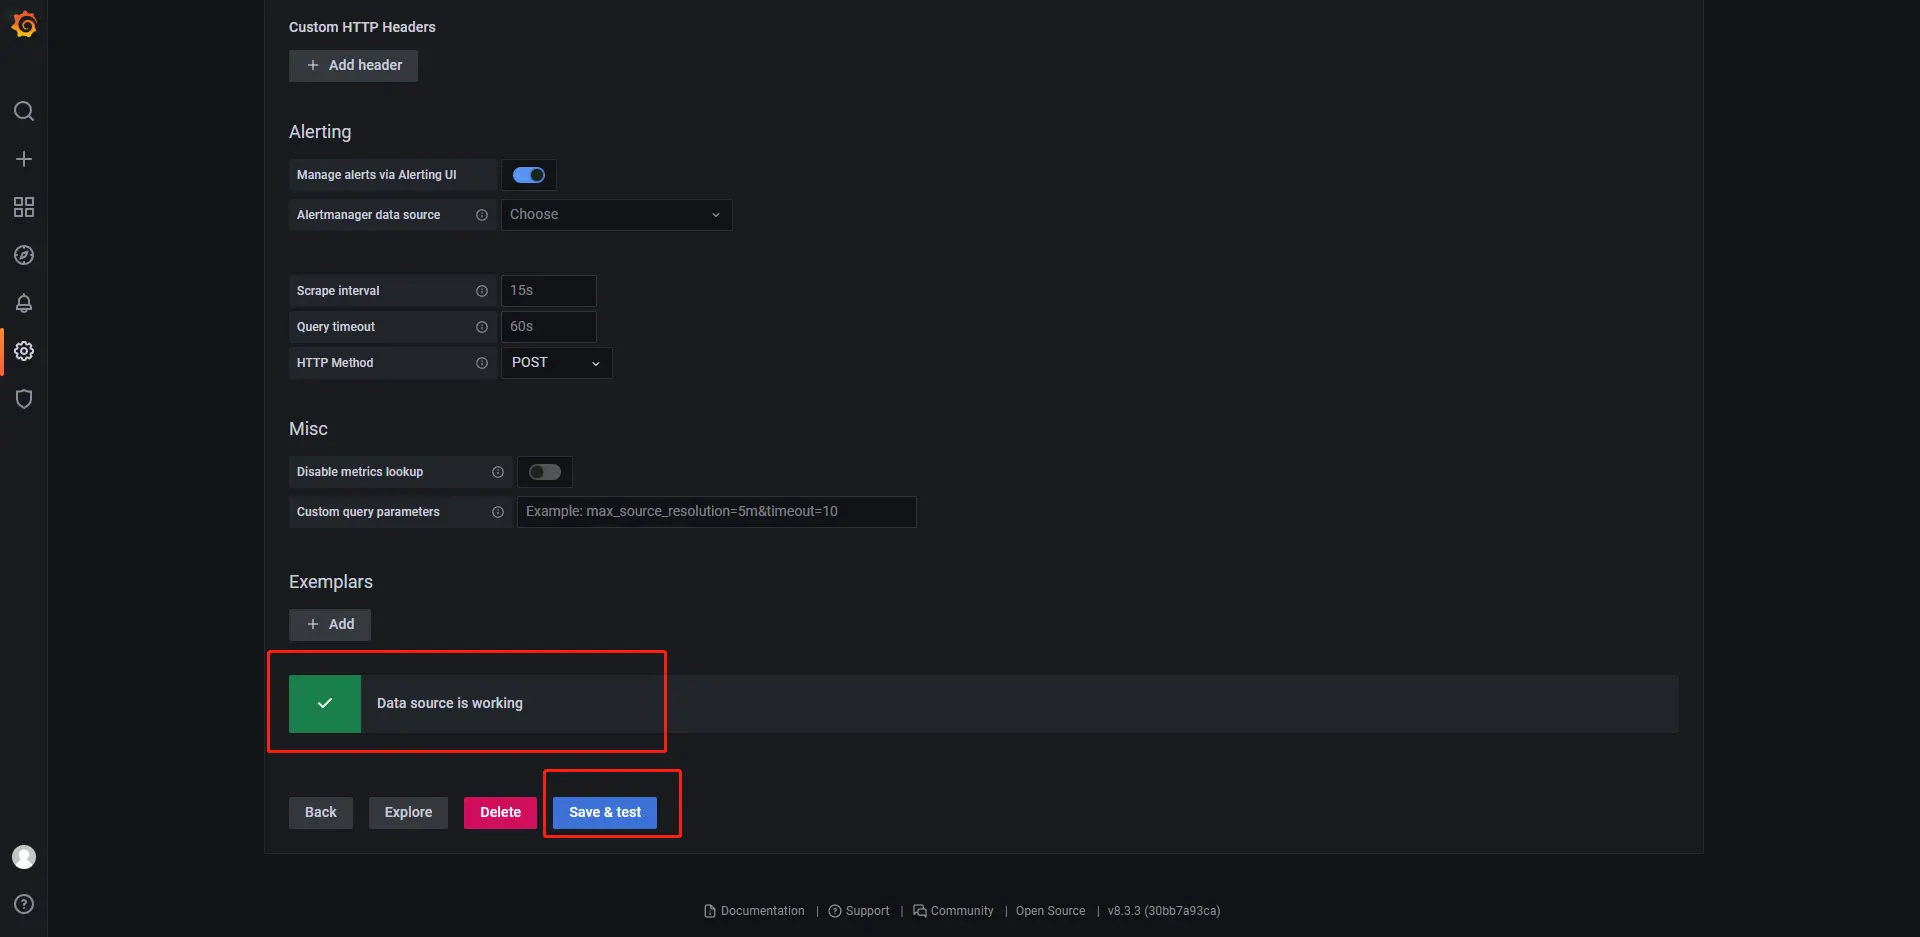The image size is (1920, 937).
Task: Click the Configuration gear icon
Action: 24,351
